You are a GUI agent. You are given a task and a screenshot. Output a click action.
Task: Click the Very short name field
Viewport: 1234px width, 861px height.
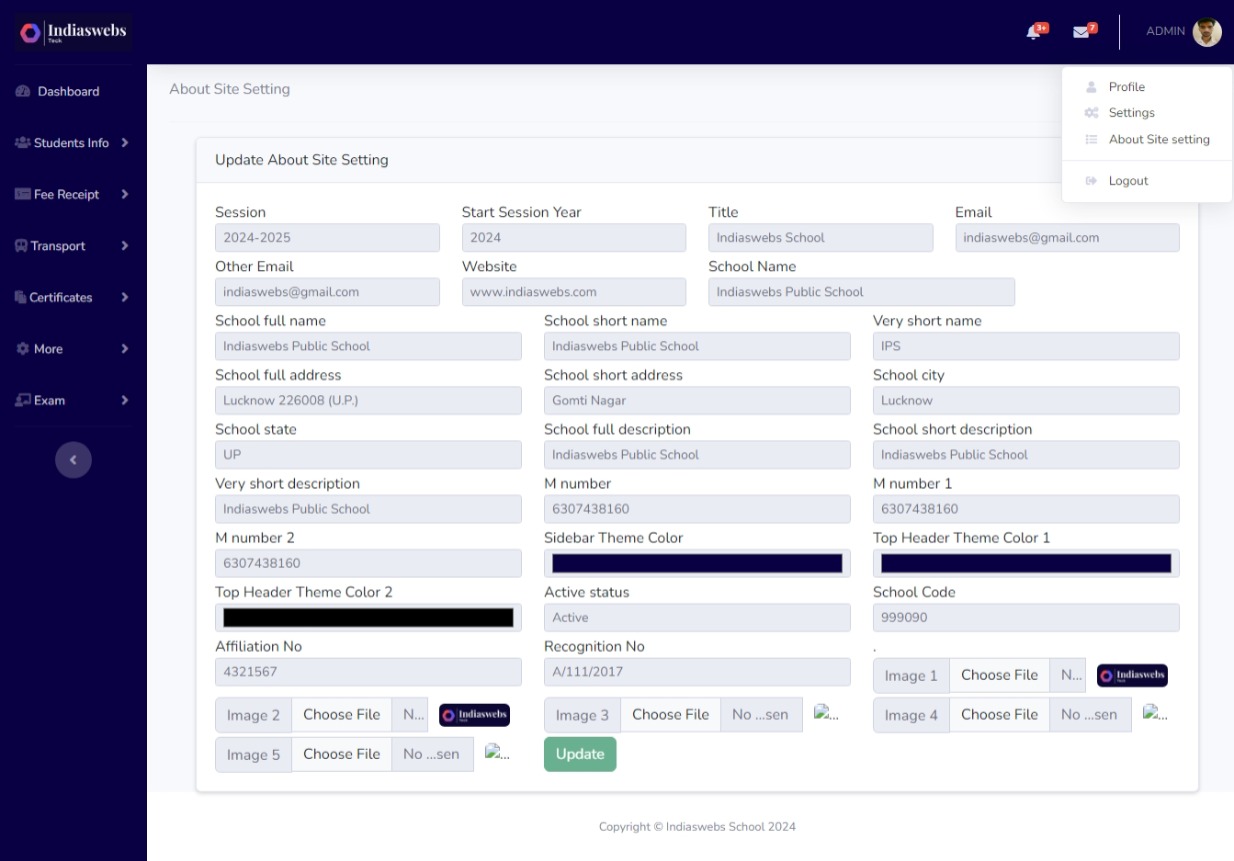1026,346
